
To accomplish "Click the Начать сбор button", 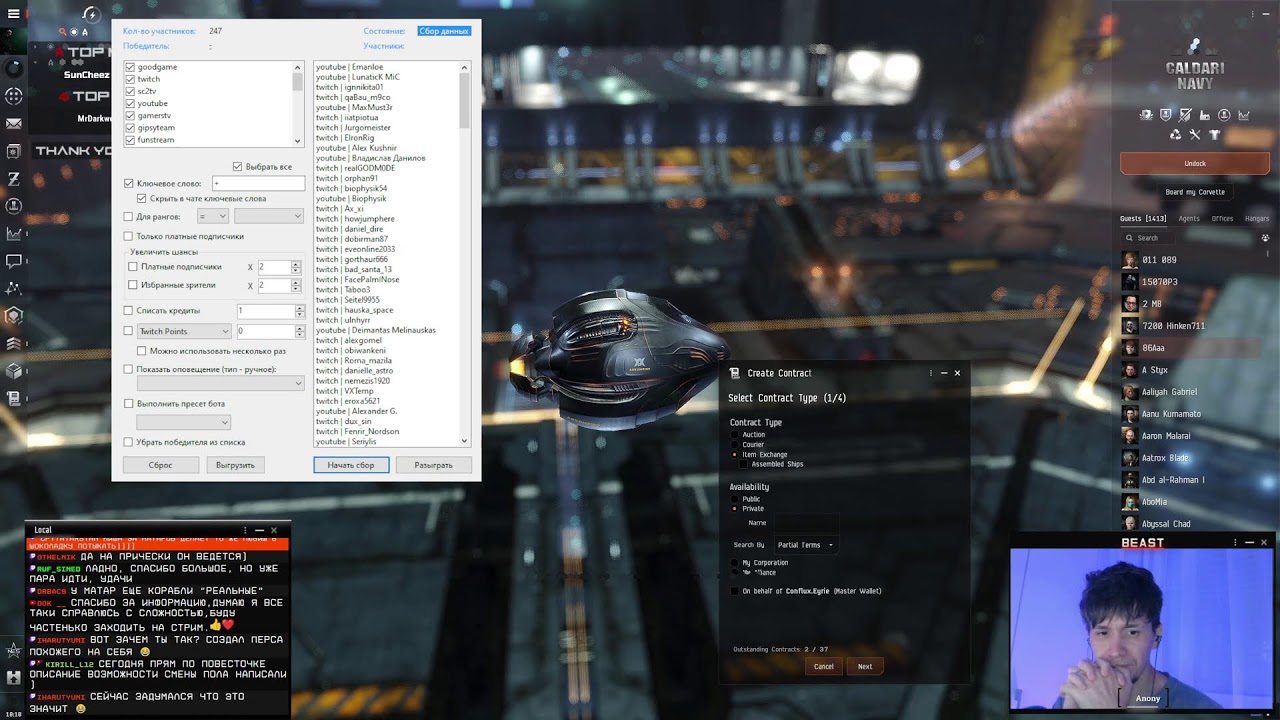I will [x=351, y=465].
